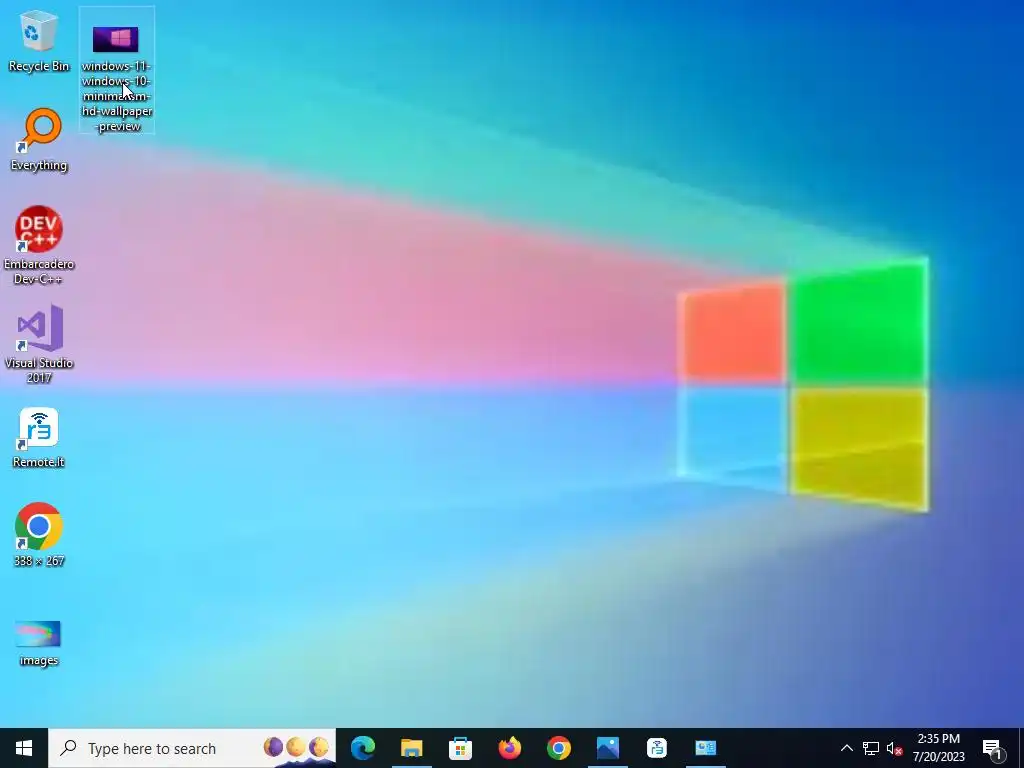Open the last taskbar app with monitor icon
The image size is (1024, 768).
[705, 748]
